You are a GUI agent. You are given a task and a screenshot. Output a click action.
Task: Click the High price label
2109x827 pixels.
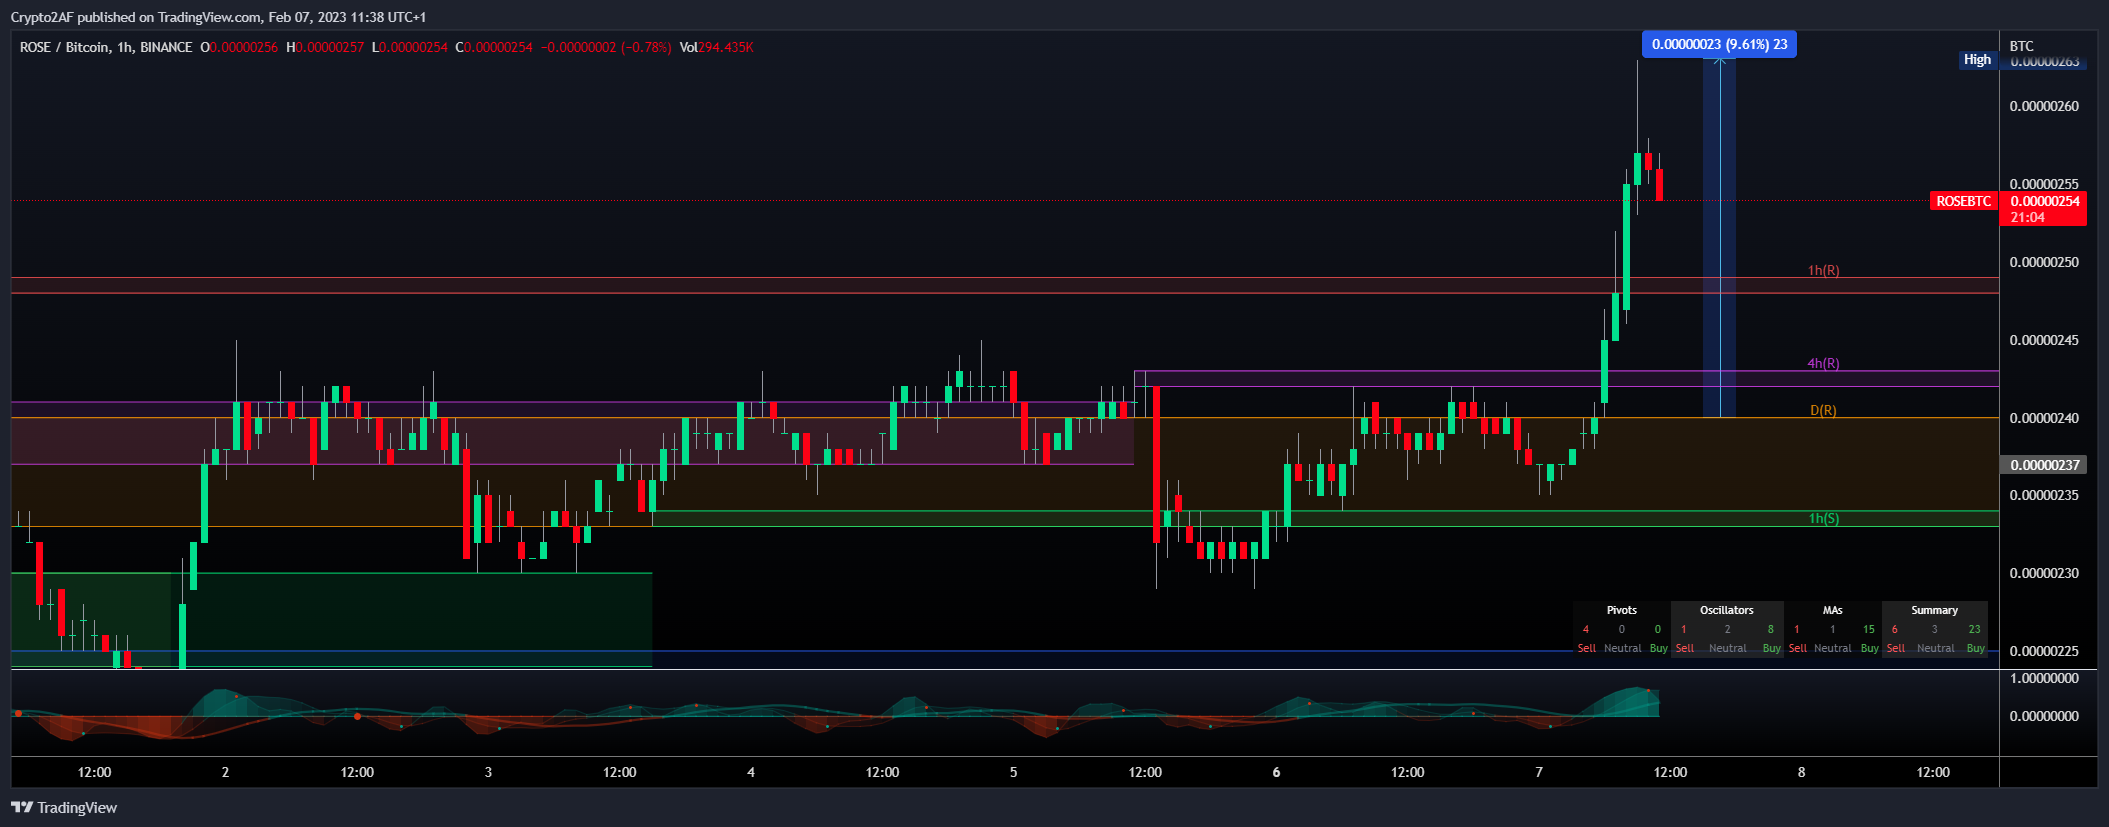1977,60
